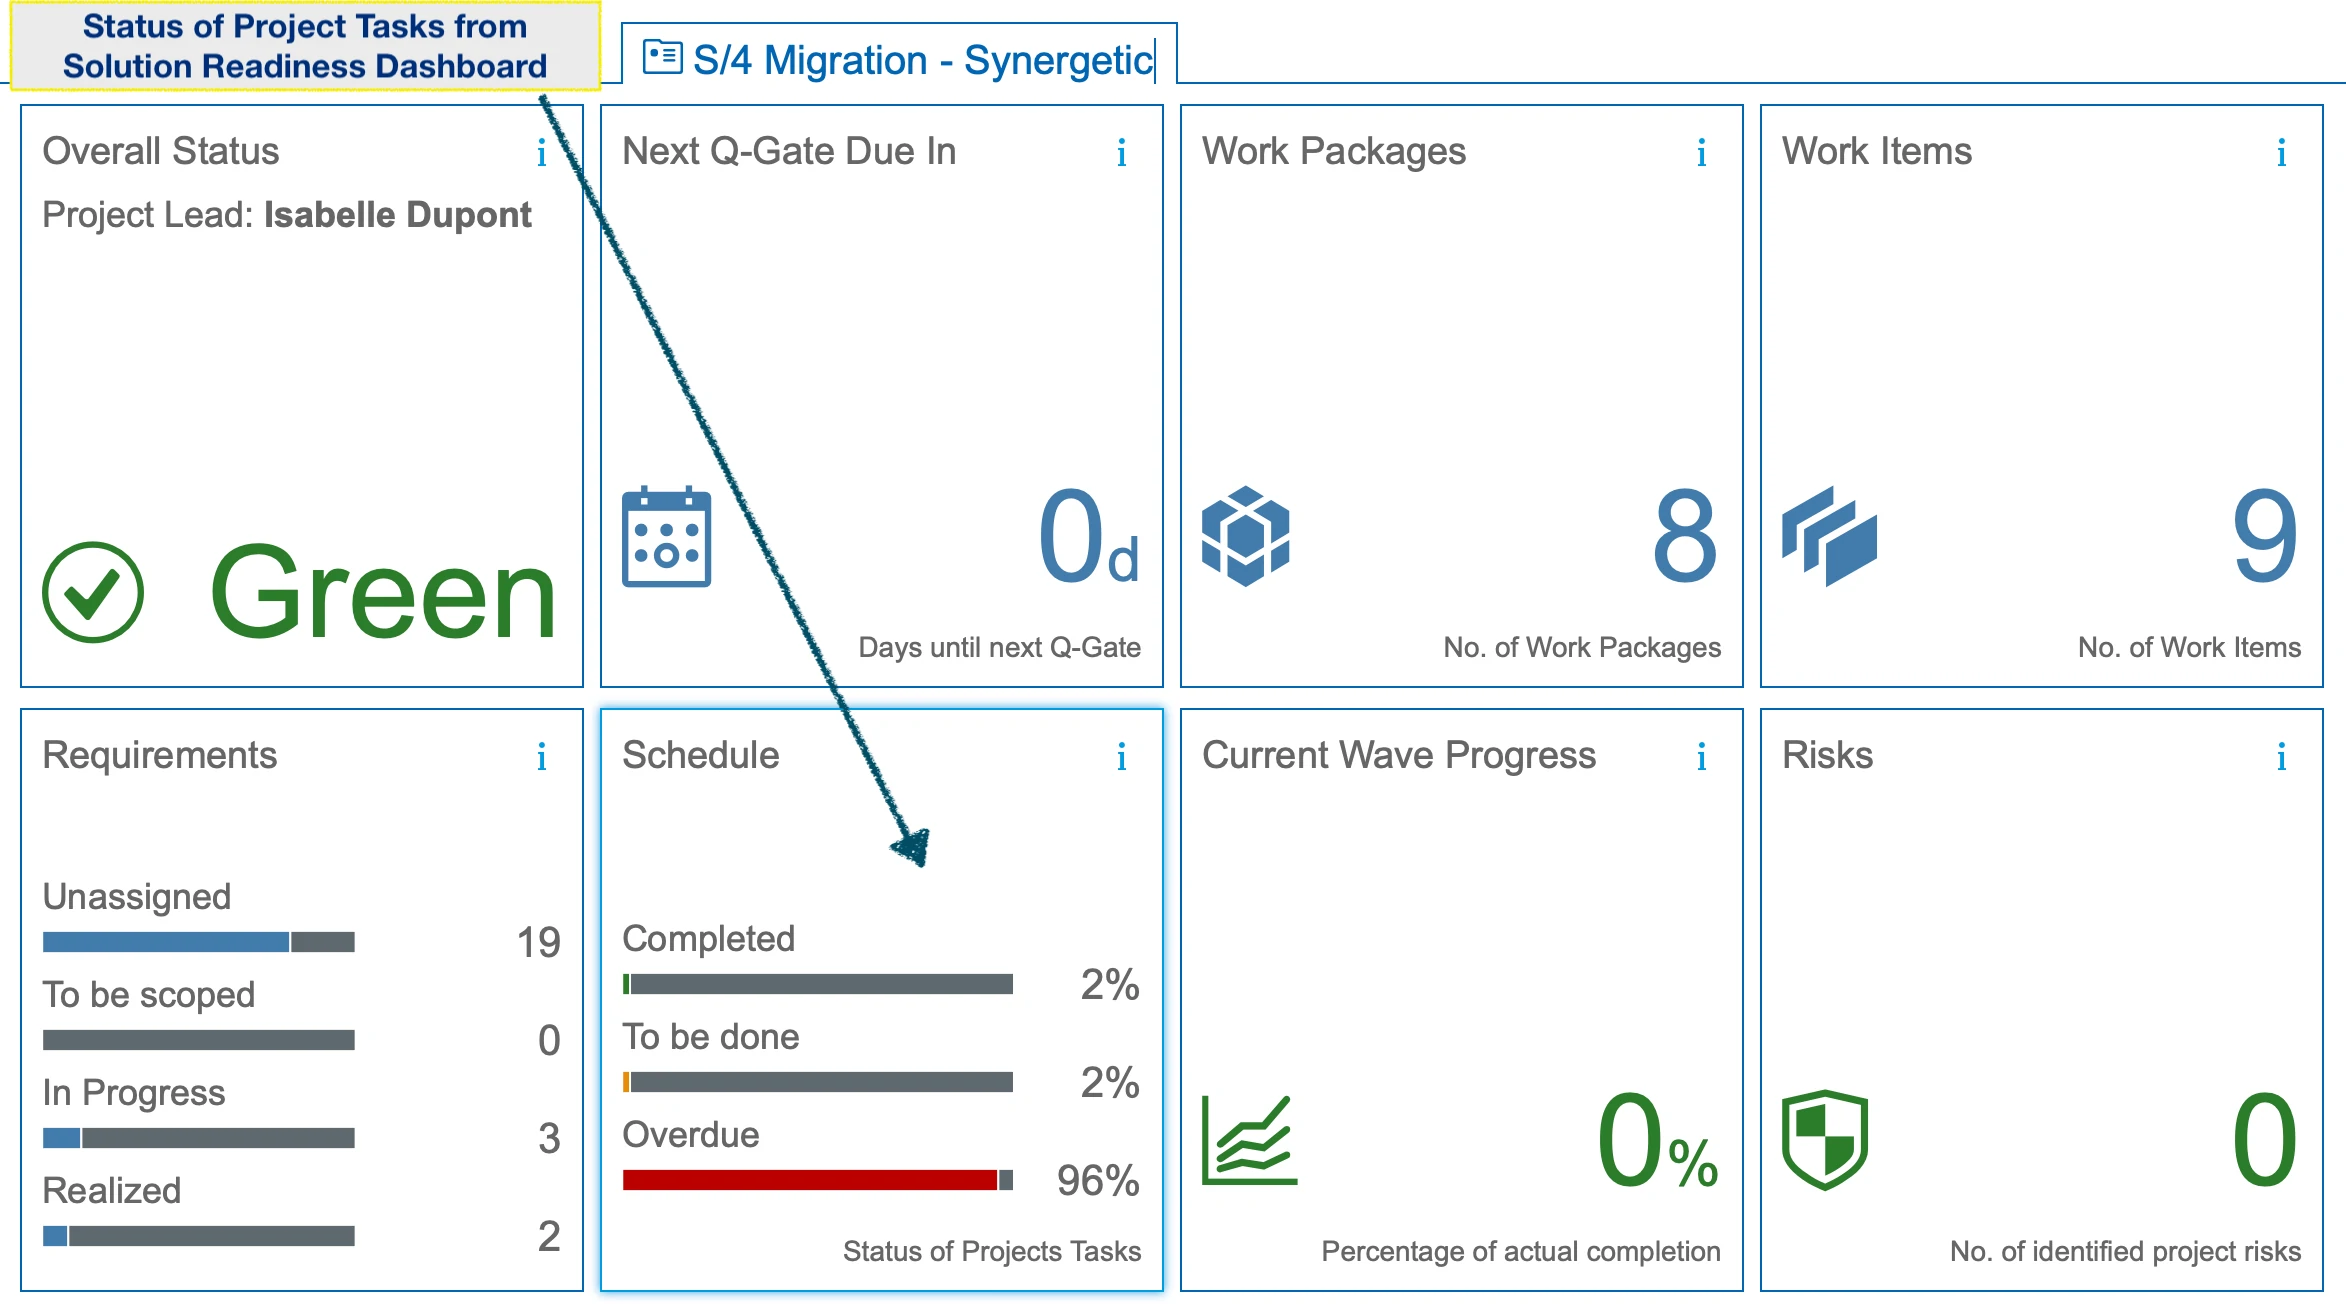Click info icon on Current Wave Progress
2346x1308 pixels.
(1701, 757)
